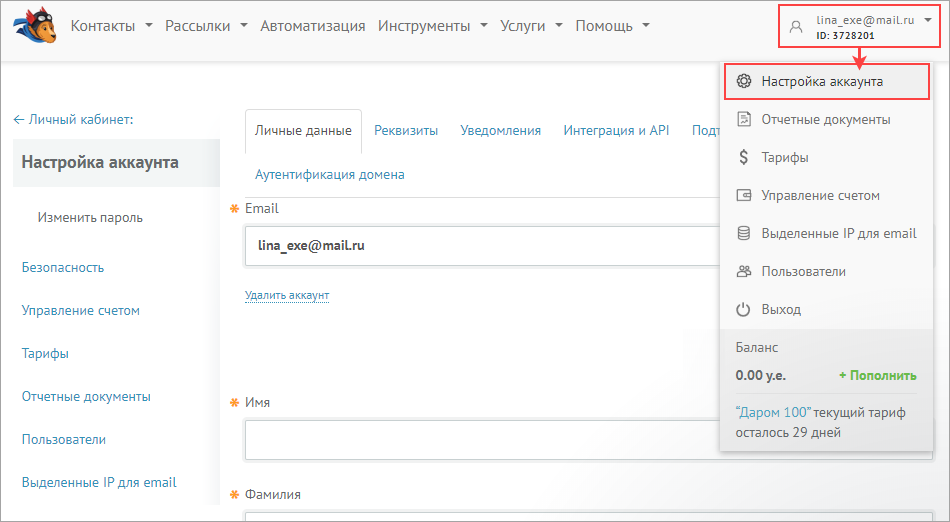Expand the Контакты dropdown menu

coord(111,26)
